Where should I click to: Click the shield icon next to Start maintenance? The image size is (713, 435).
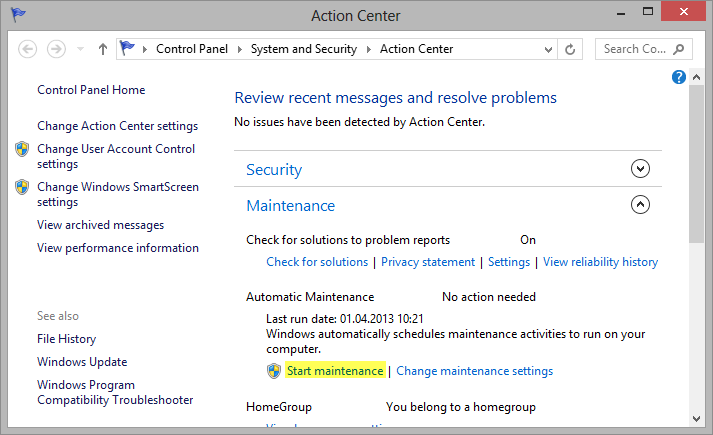(x=274, y=371)
